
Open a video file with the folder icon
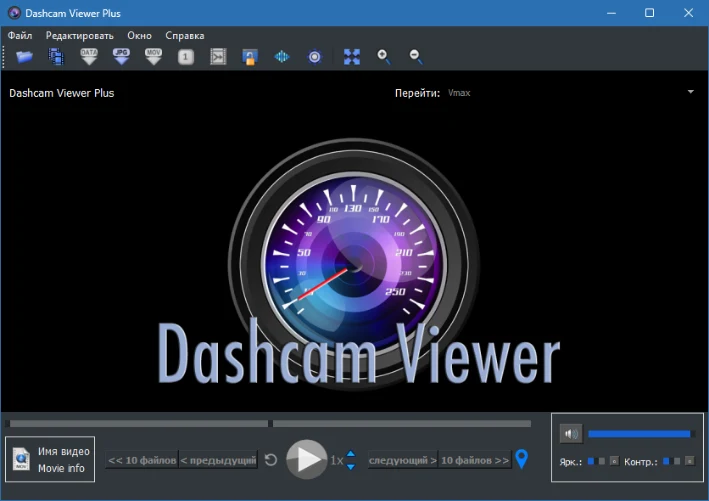[24, 57]
